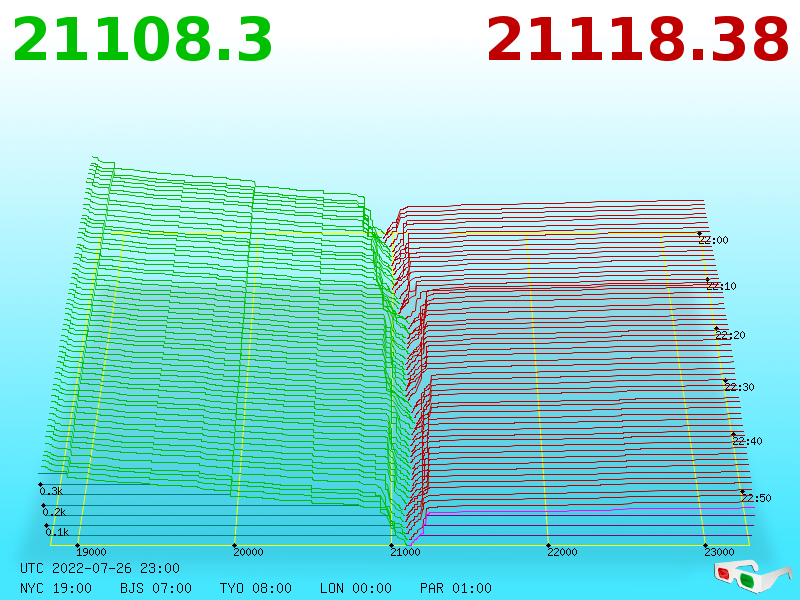This screenshot has height=600, width=800.
Task: Click the 0.2k volume axis label
Action: tap(54, 512)
